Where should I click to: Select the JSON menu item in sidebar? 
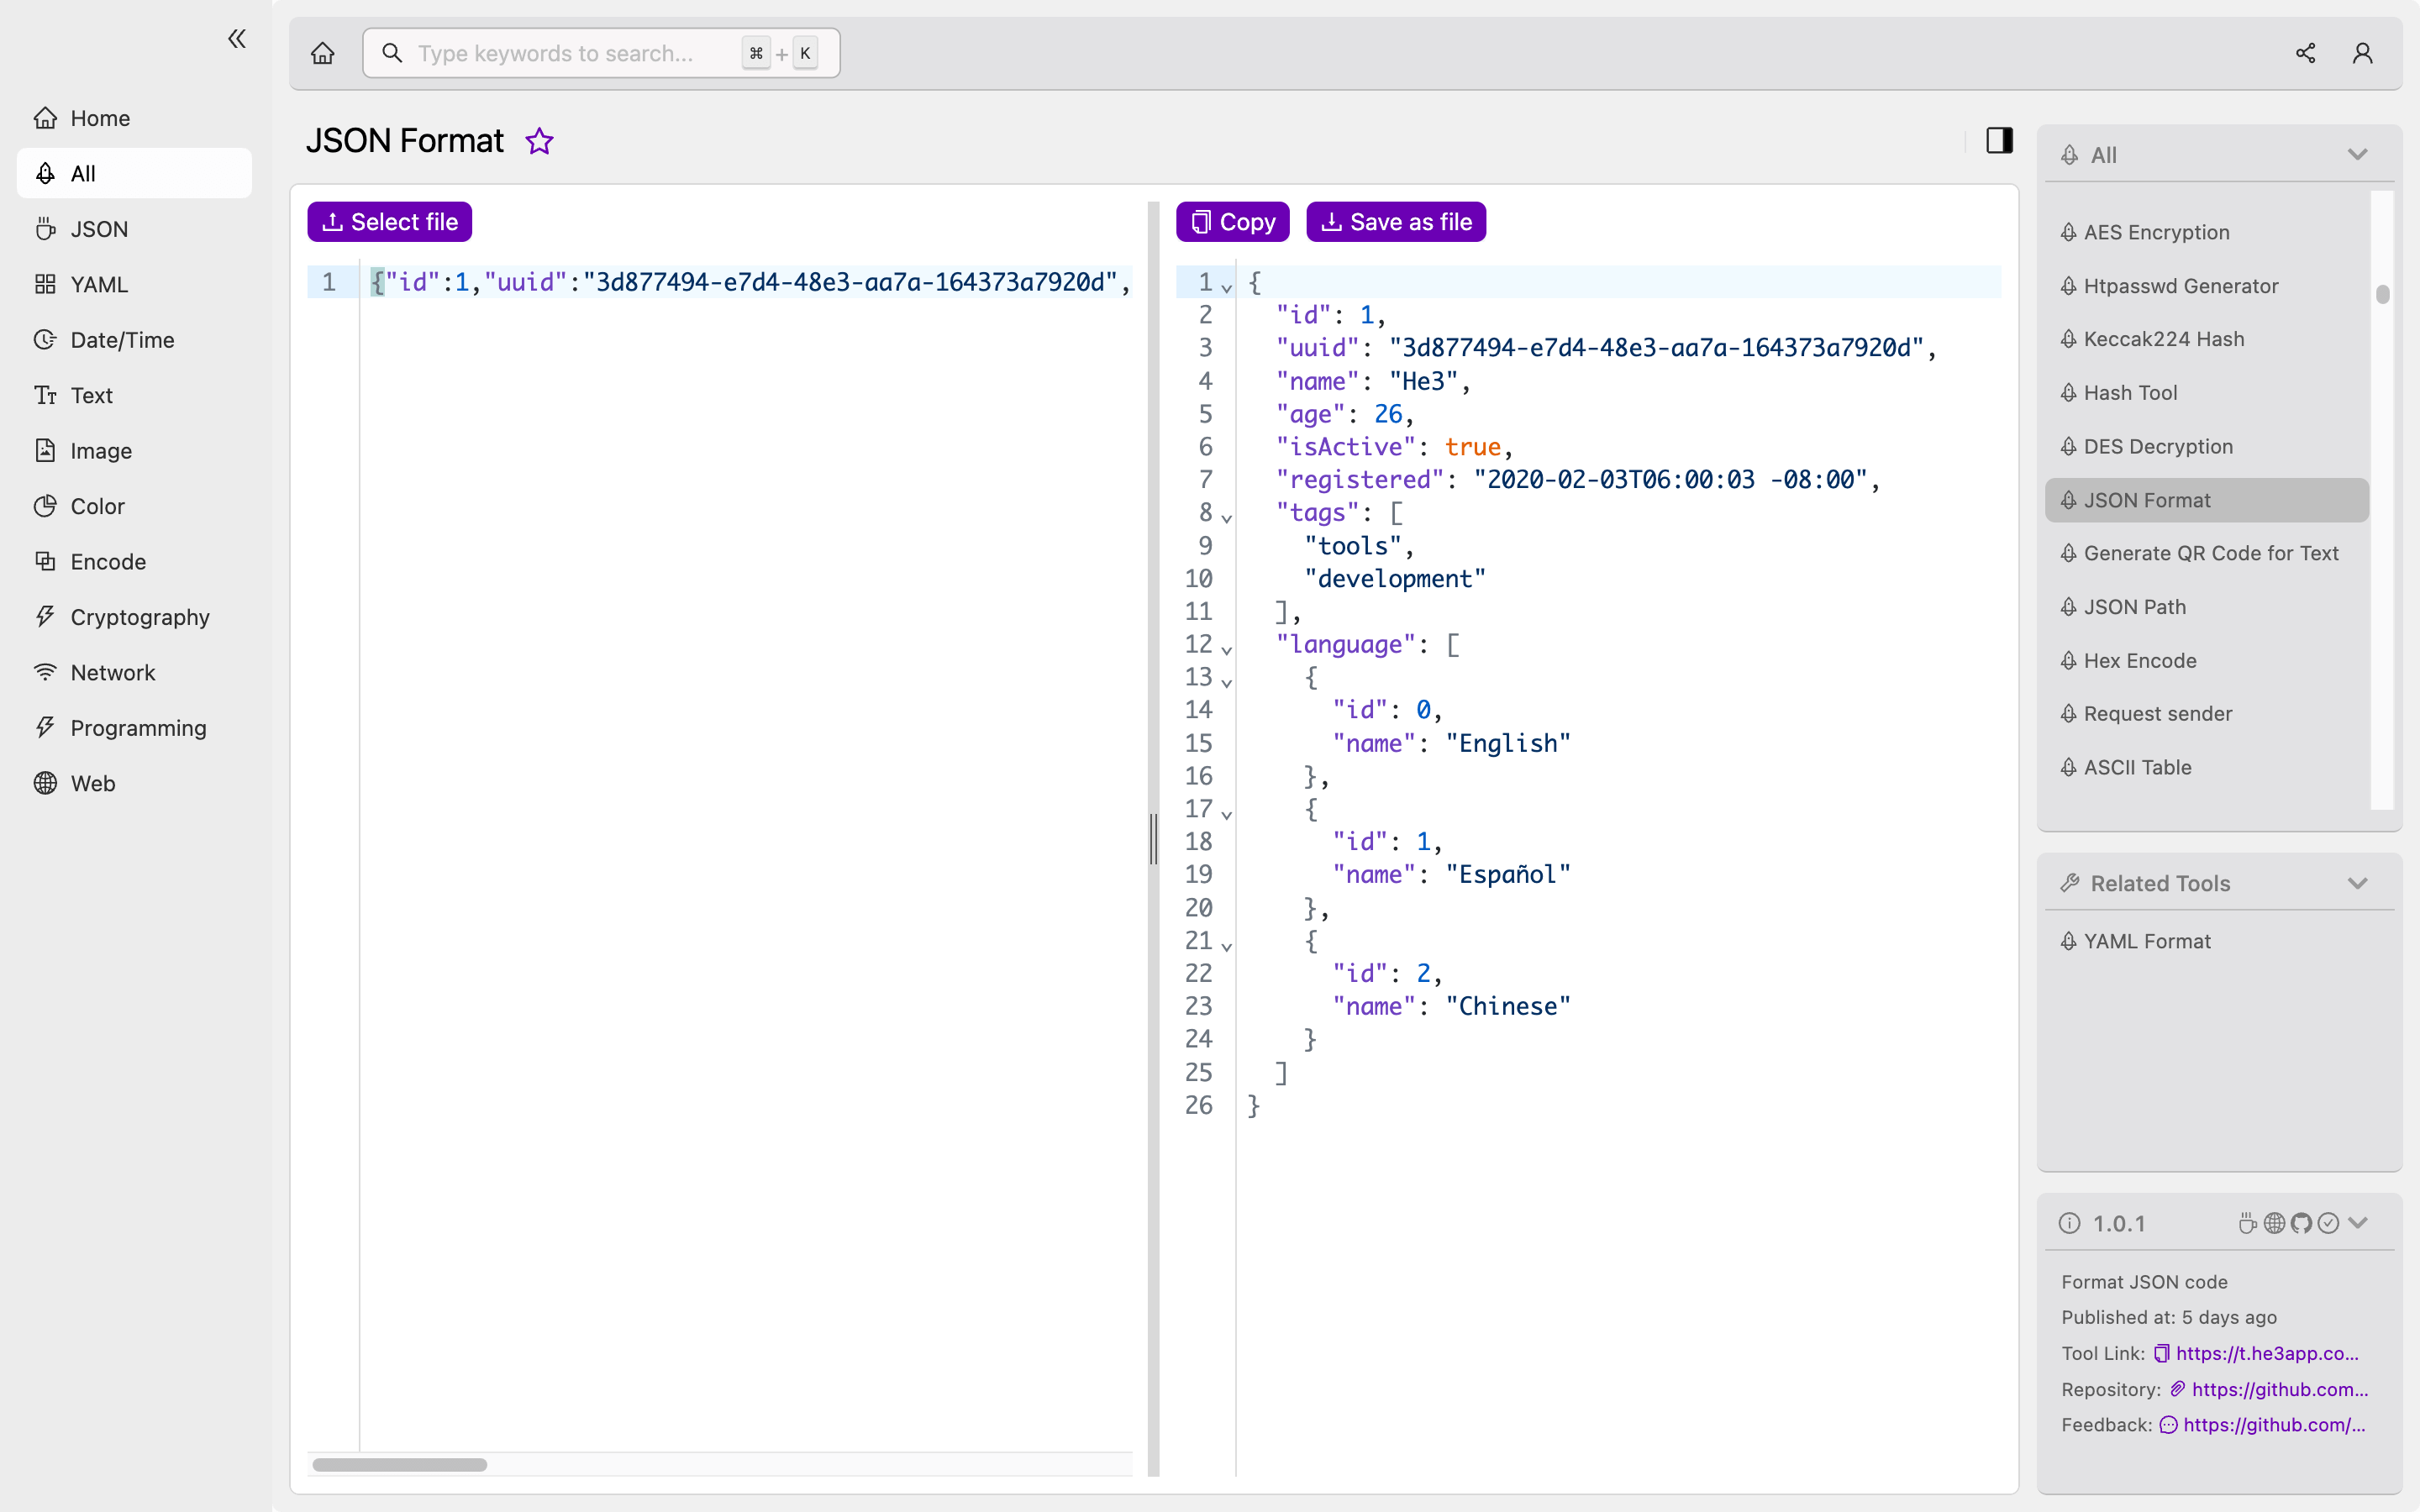97,228
